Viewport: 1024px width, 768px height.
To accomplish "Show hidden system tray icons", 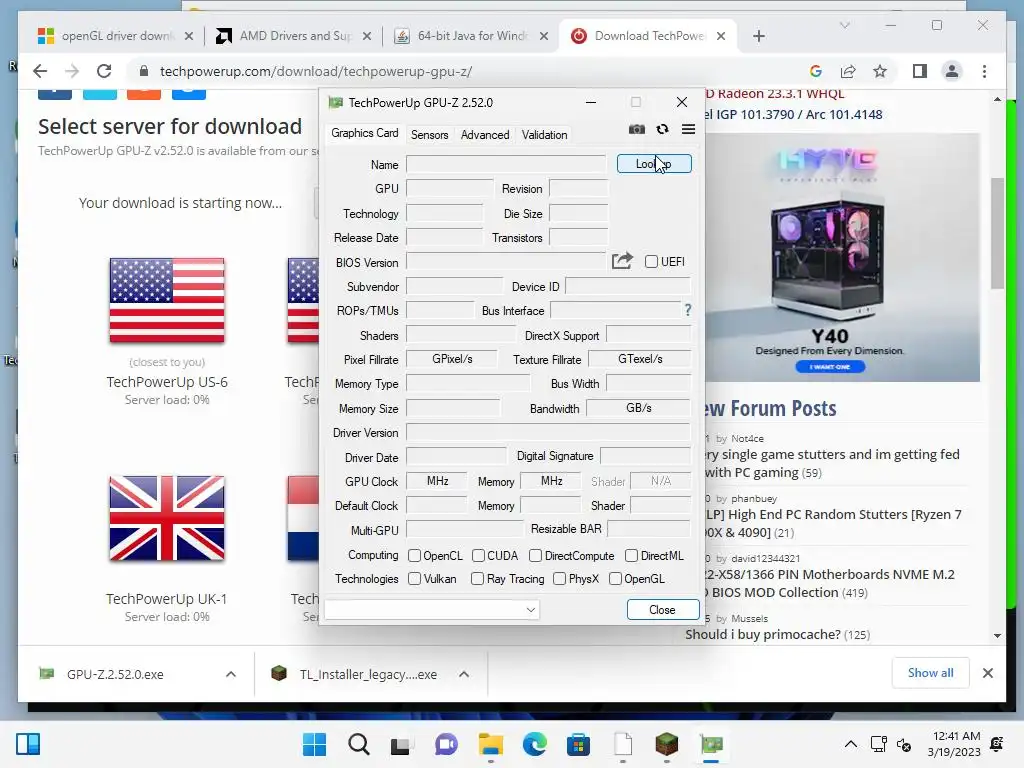I will click(x=850, y=744).
